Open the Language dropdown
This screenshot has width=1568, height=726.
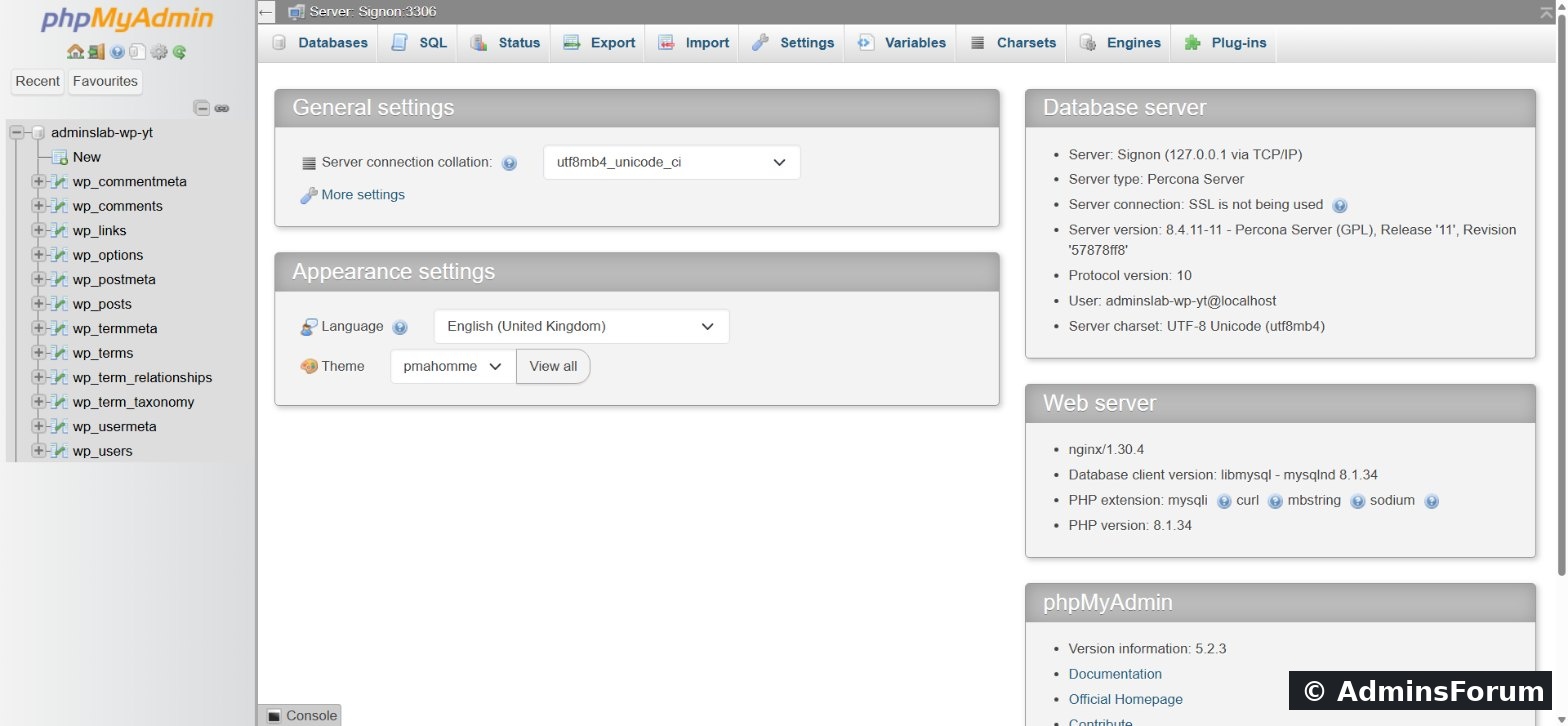pyautogui.click(x=581, y=326)
